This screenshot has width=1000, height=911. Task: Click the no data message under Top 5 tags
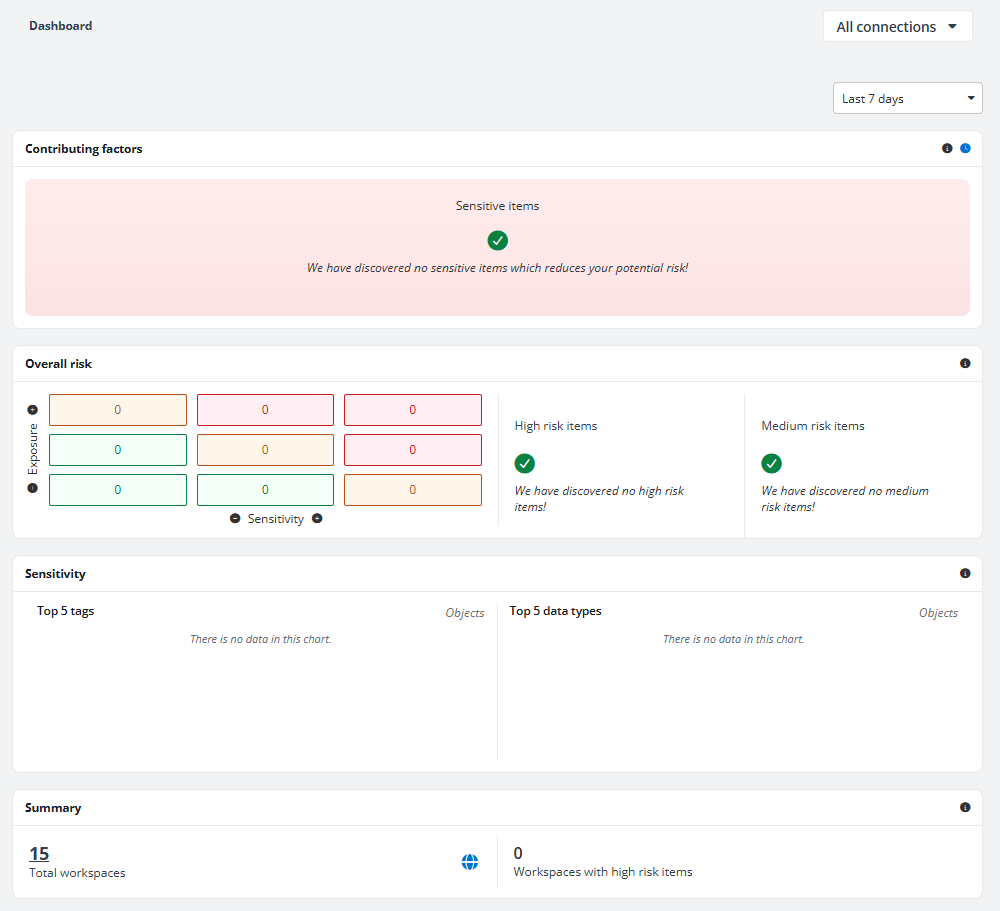pyautogui.click(x=261, y=639)
